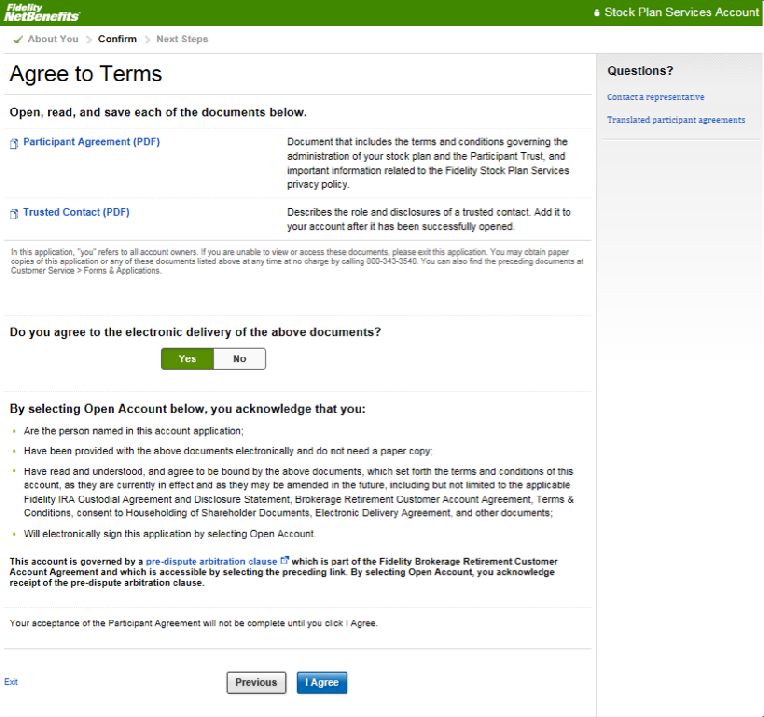764x717 pixels.
Task: Click the Exit link at bottom left
Action: click(10, 682)
